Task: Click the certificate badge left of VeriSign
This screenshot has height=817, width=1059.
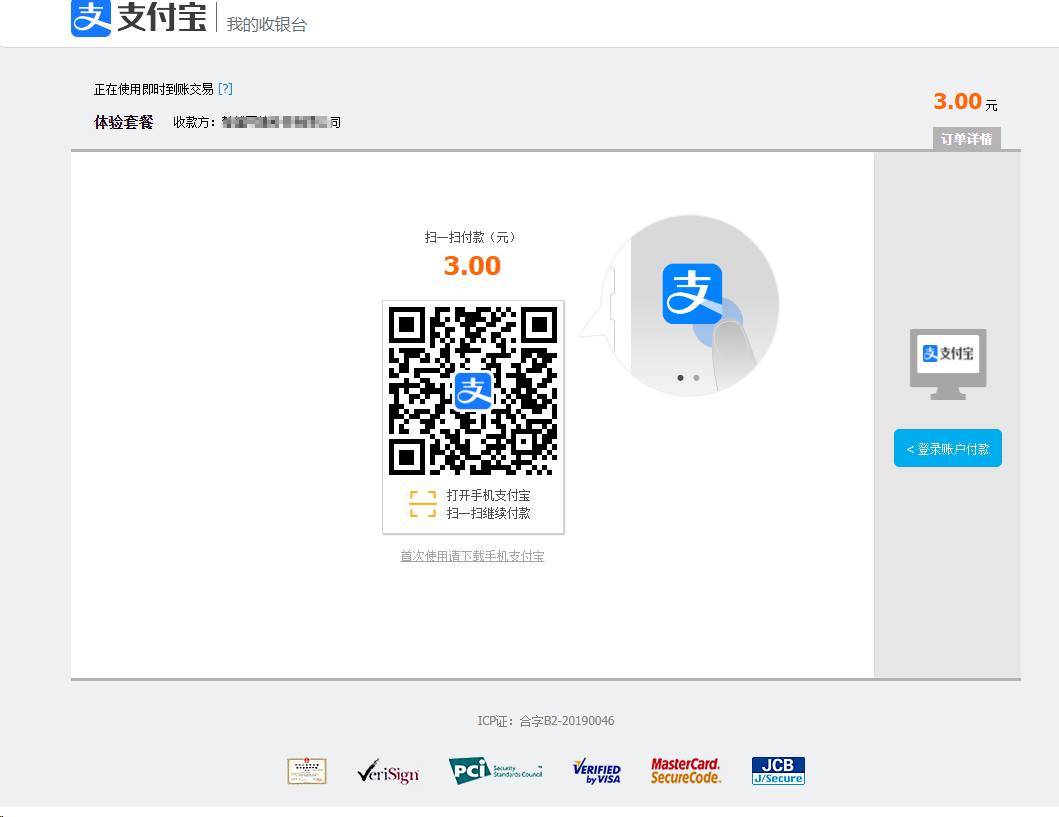Action: pyautogui.click(x=307, y=771)
